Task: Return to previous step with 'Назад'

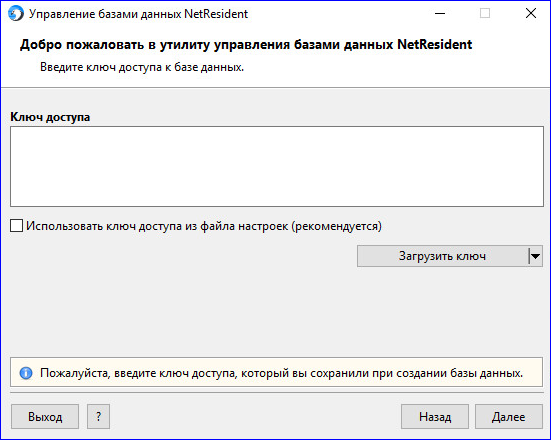Action: [435, 416]
